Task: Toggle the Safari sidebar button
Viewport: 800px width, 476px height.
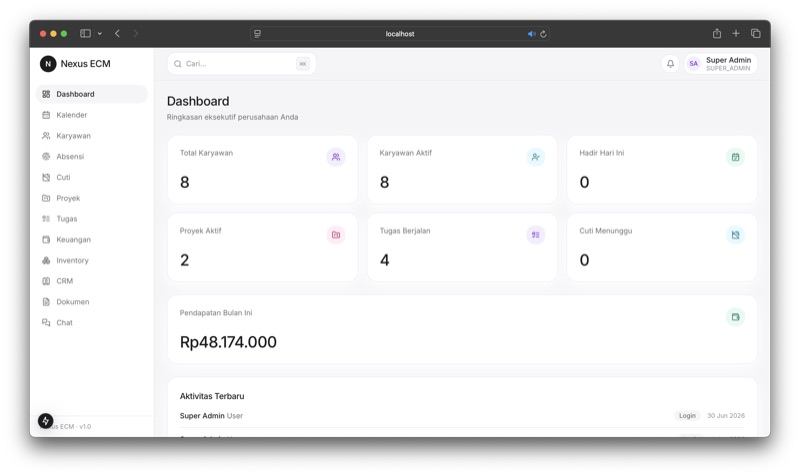Action: [x=85, y=34]
